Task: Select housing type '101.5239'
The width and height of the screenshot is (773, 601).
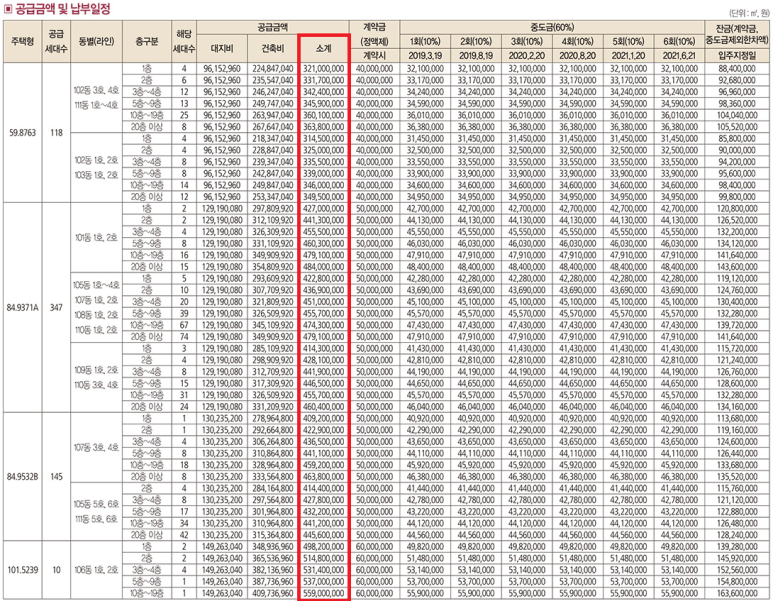Action: (23, 570)
